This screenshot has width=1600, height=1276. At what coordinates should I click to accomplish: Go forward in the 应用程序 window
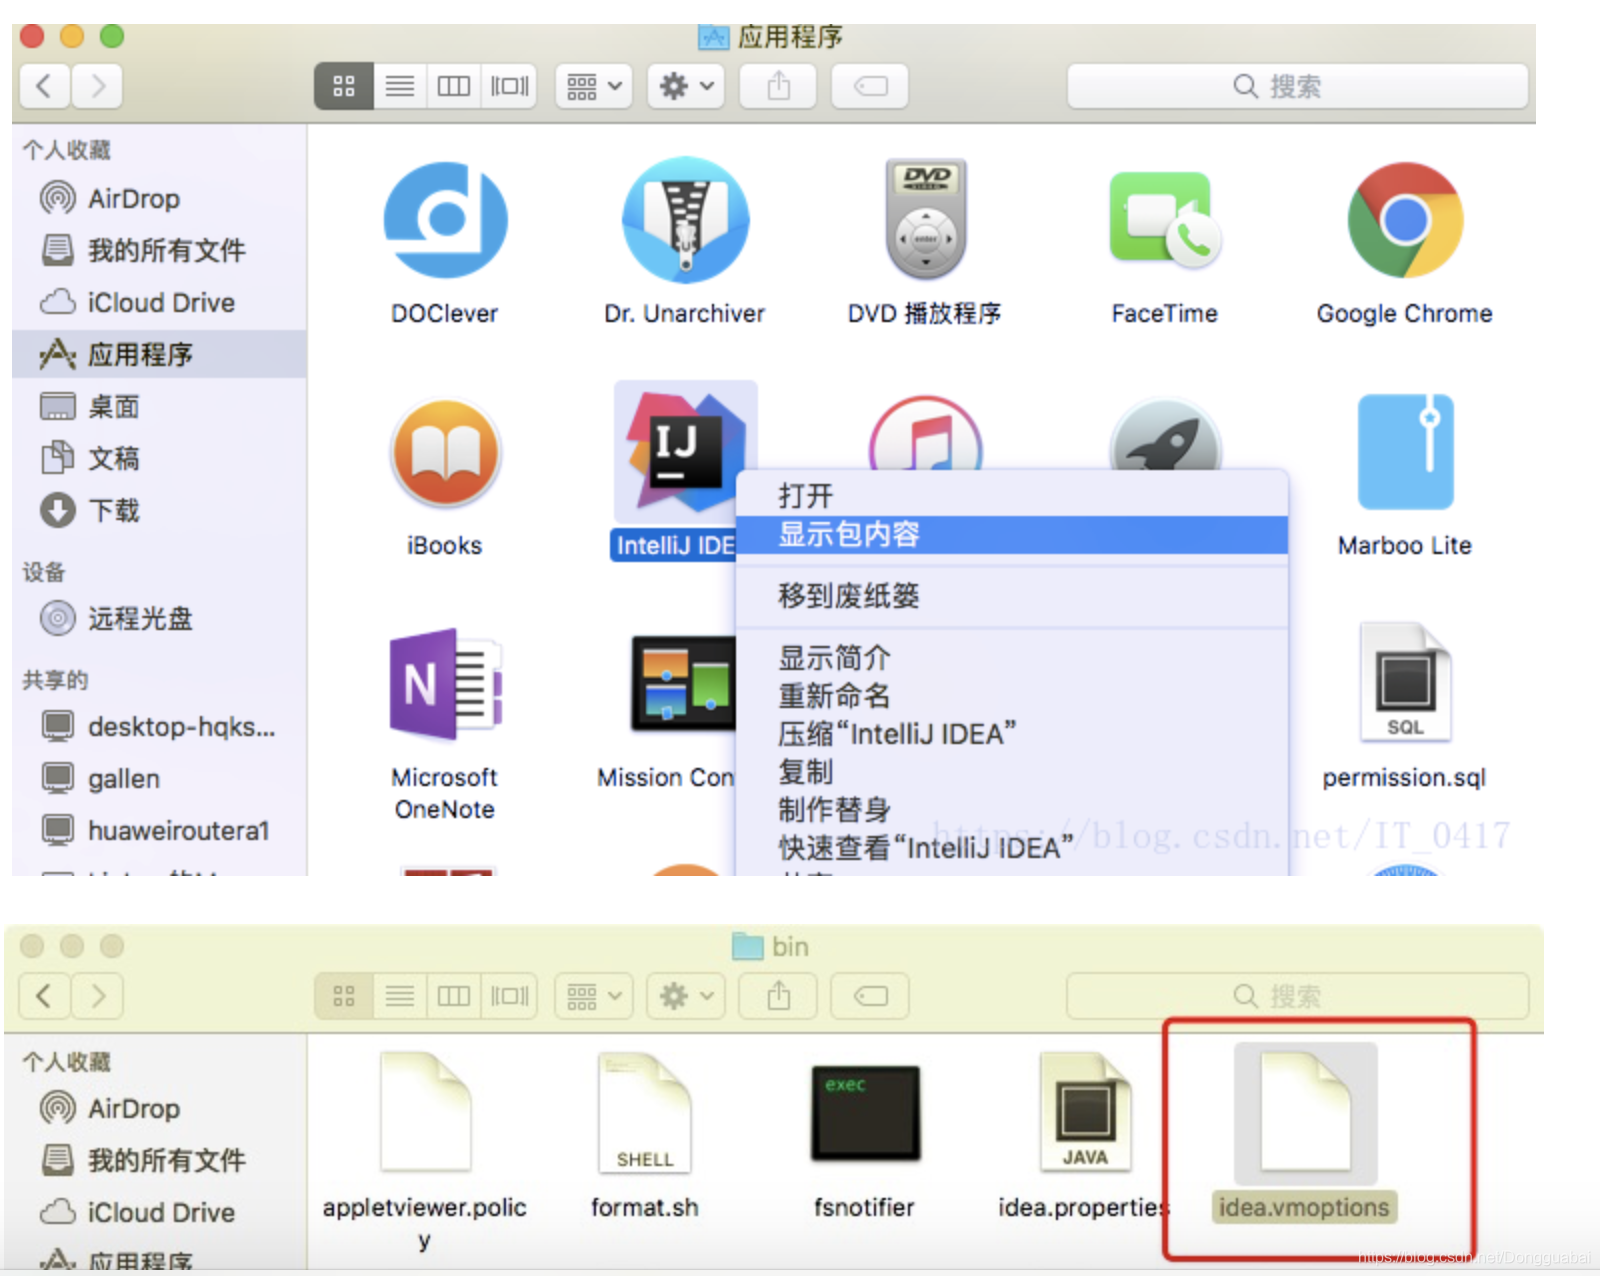tap(97, 86)
